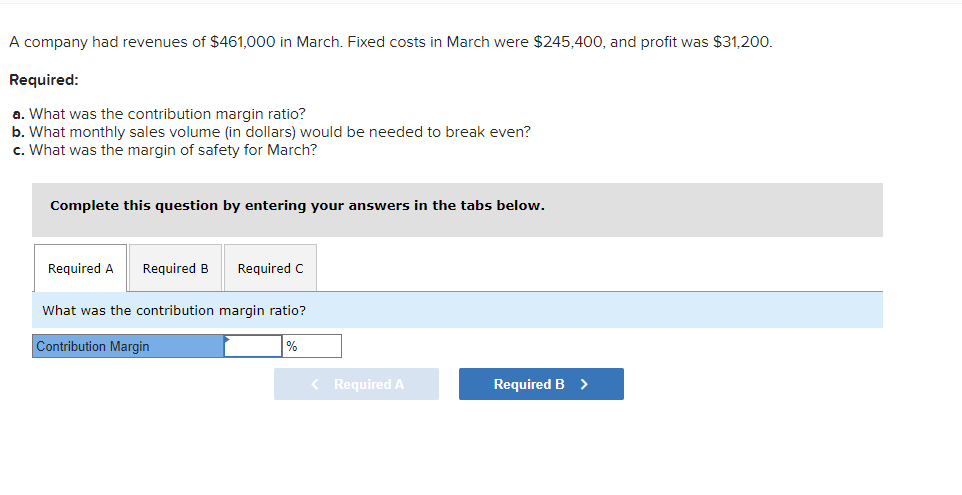Click the percent sign unit cell
The height and width of the screenshot is (495, 962).
312,347
